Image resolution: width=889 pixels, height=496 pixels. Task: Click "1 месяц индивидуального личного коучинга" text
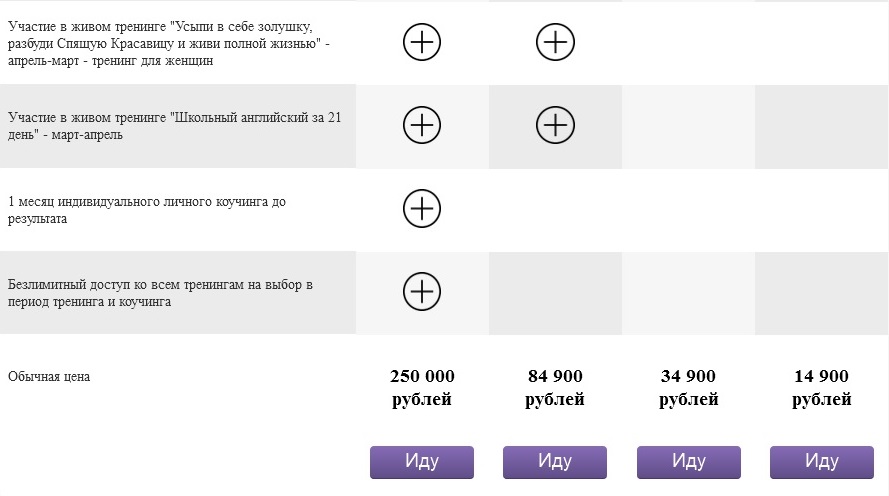point(147,209)
